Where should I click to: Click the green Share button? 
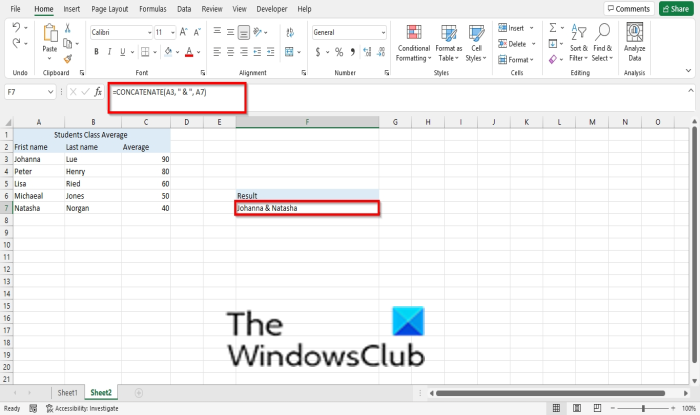pyautogui.click(x=676, y=9)
